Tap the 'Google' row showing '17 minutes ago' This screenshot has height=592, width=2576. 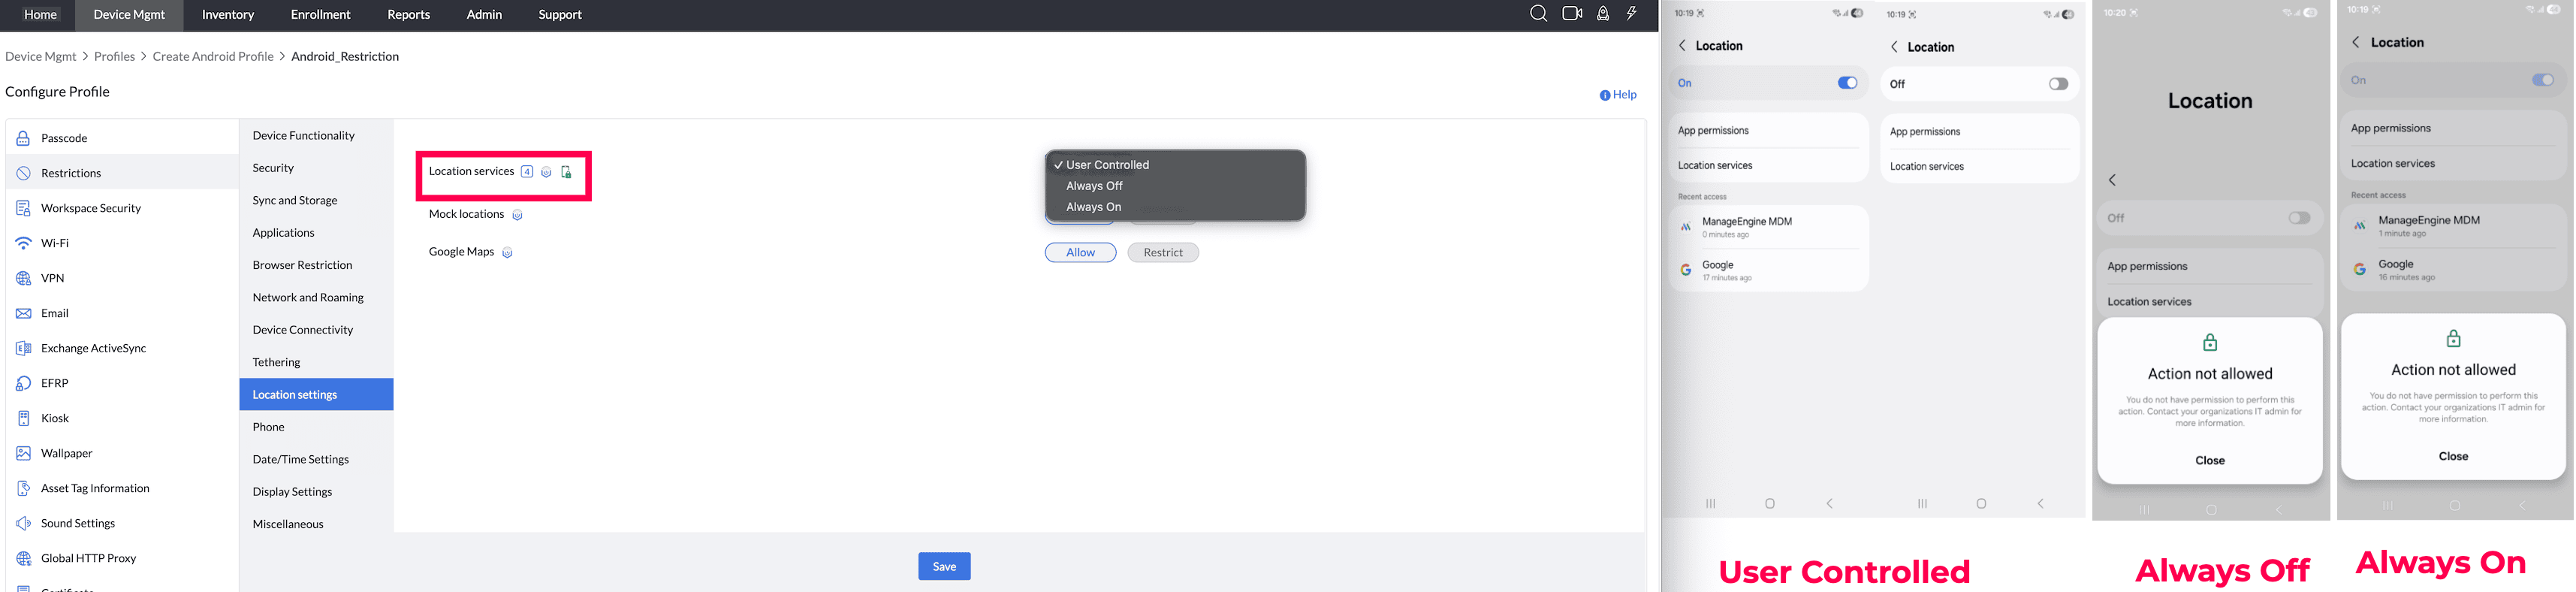(1768, 270)
